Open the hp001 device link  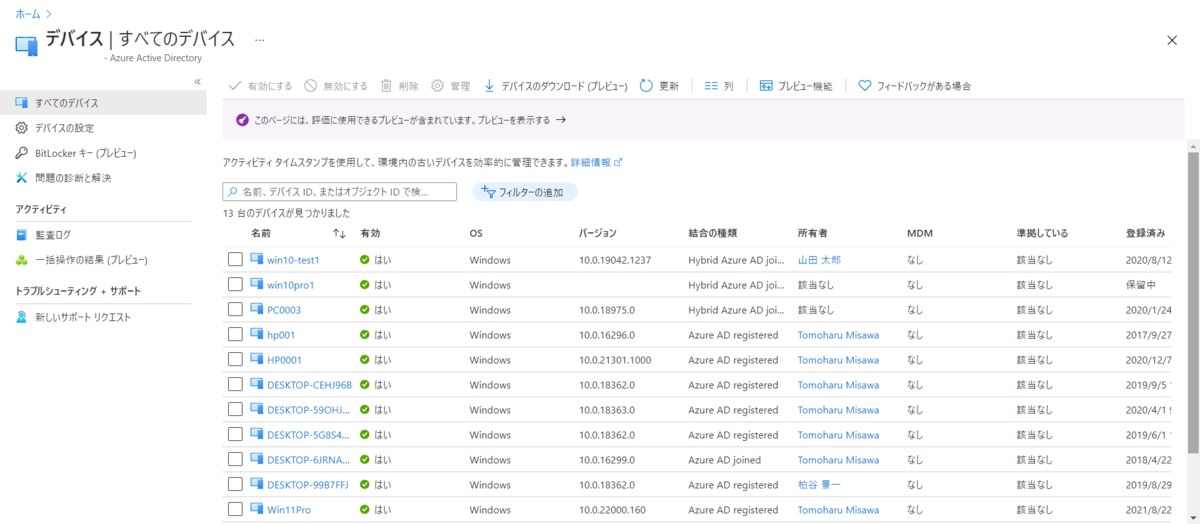(x=281, y=335)
